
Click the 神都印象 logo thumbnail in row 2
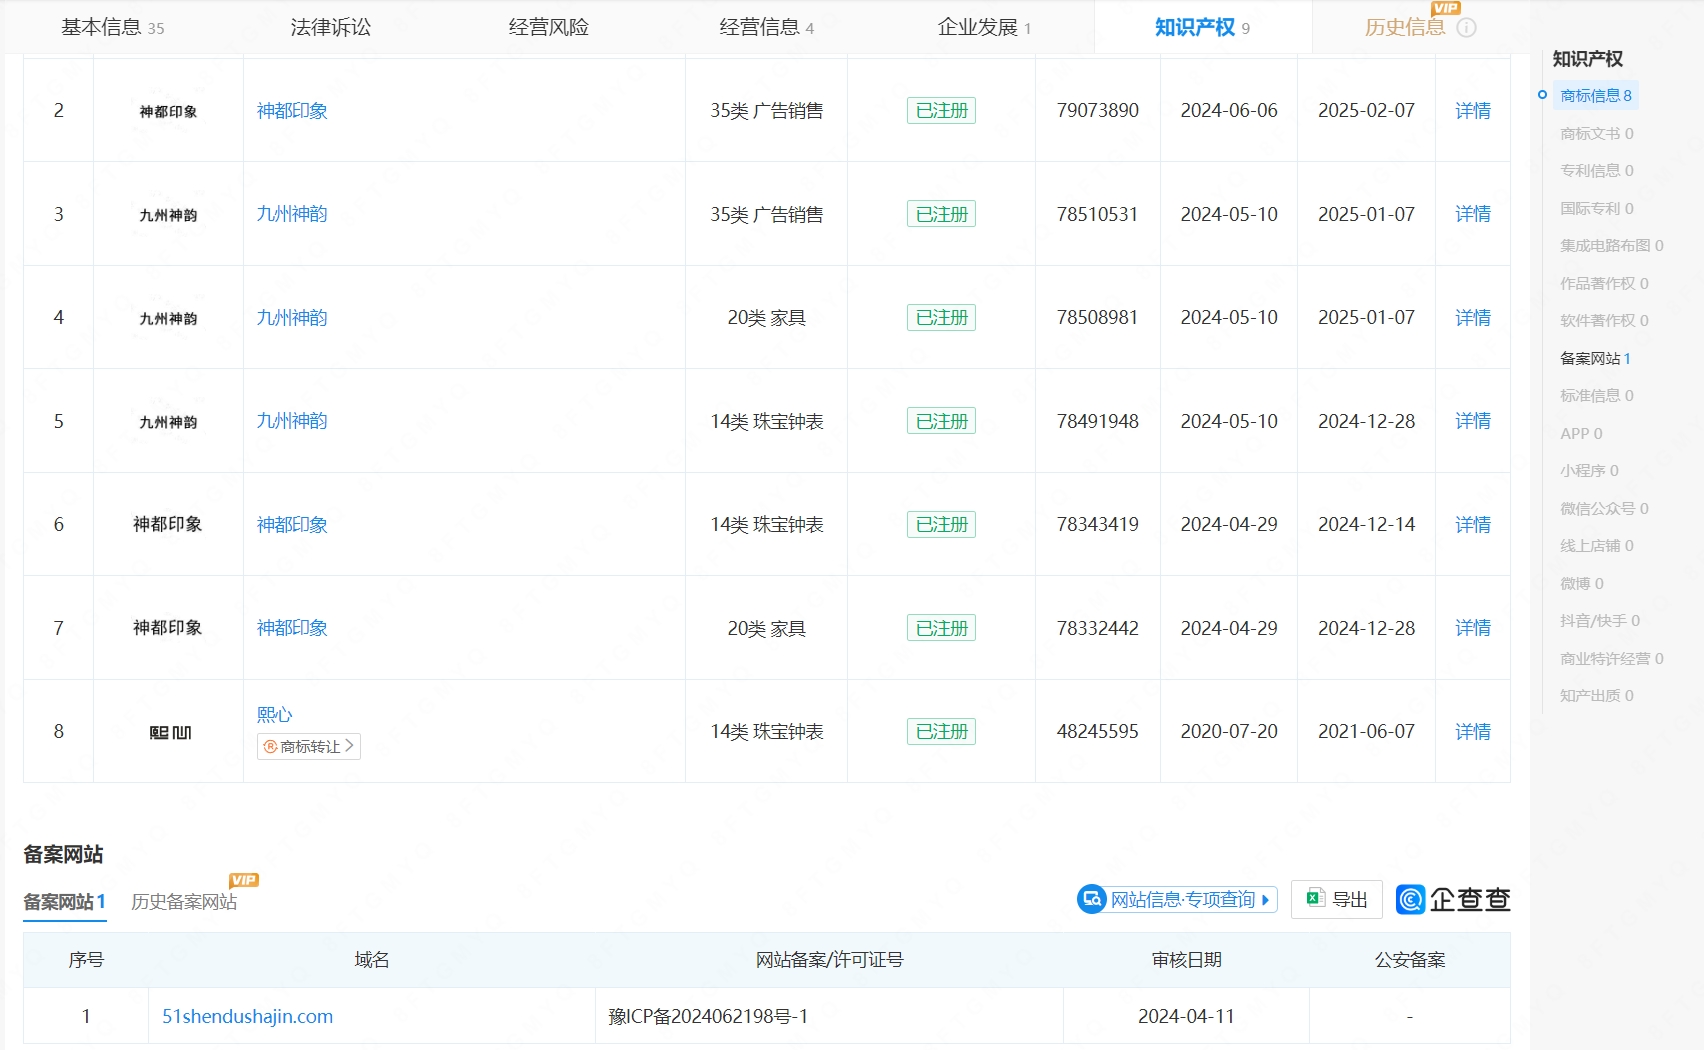tap(168, 111)
